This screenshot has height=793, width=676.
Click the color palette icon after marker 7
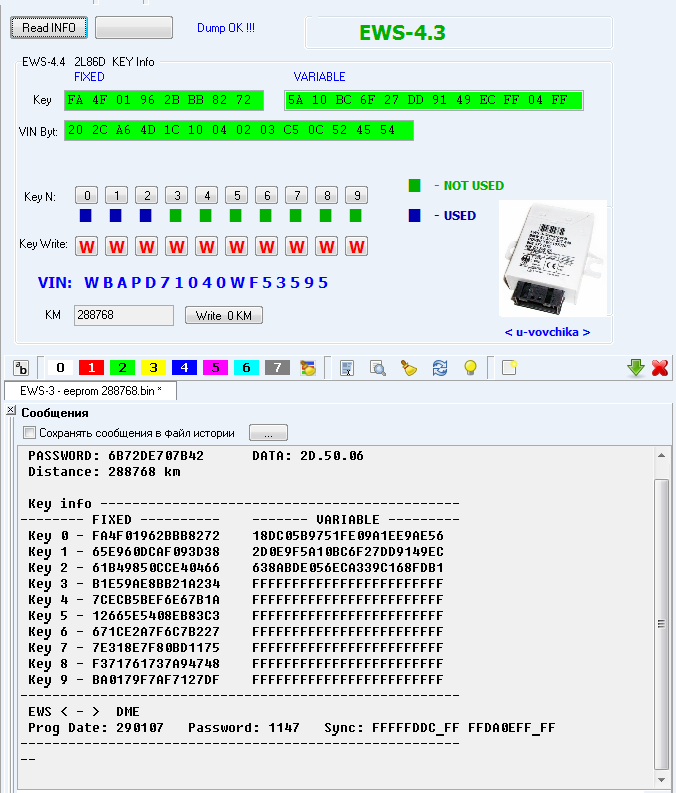(309, 368)
